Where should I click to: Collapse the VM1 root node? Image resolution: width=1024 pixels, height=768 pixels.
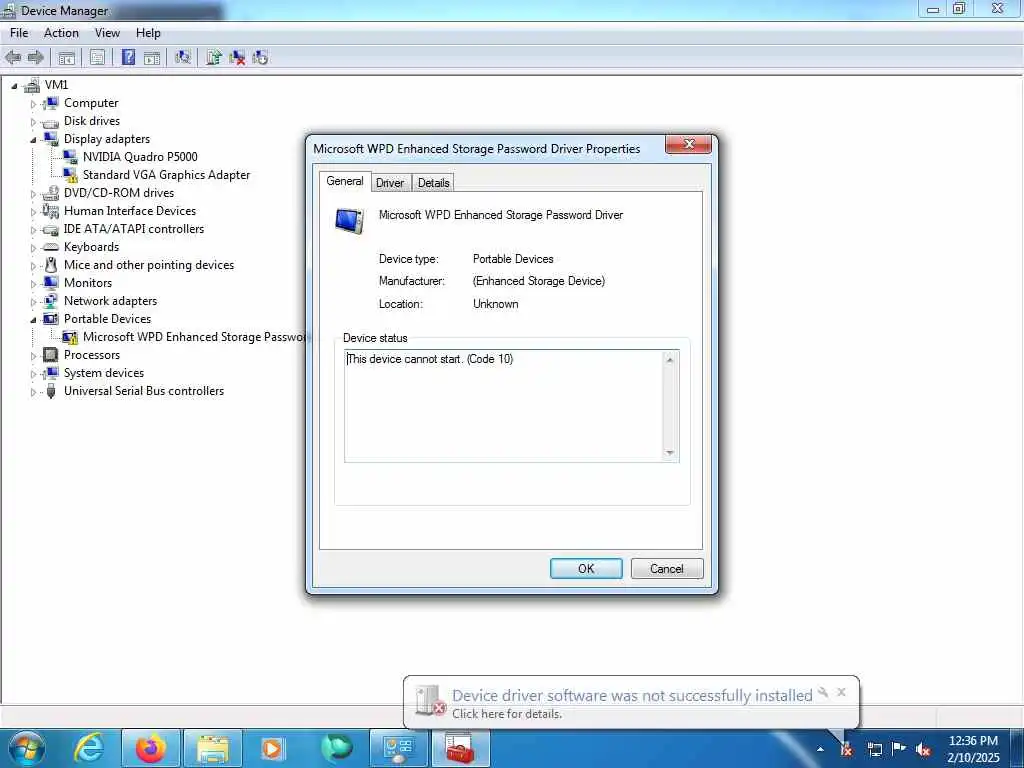14,86
